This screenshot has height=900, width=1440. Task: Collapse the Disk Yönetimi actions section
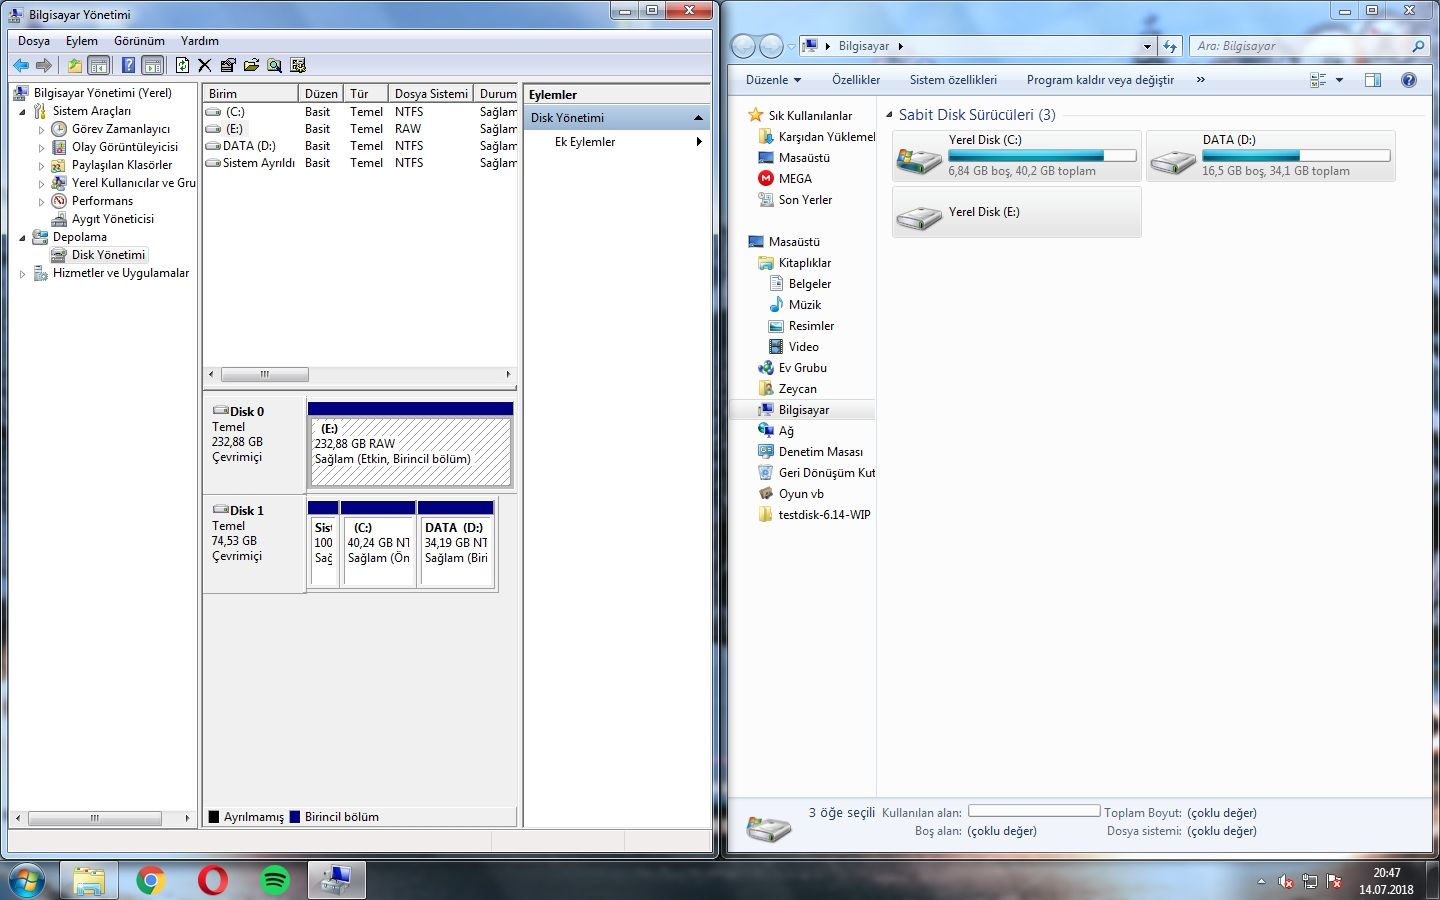(x=698, y=118)
